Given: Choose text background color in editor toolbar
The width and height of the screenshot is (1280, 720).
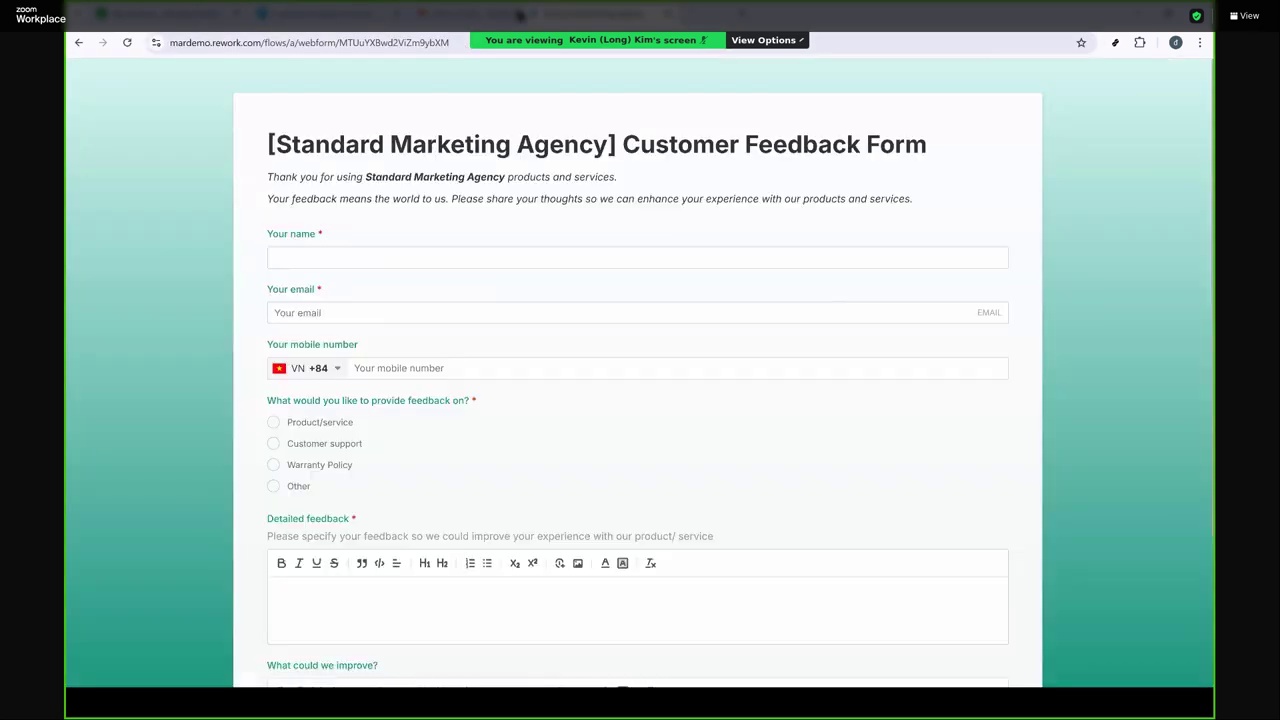Looking at the screenshot, I should (622, 563).
